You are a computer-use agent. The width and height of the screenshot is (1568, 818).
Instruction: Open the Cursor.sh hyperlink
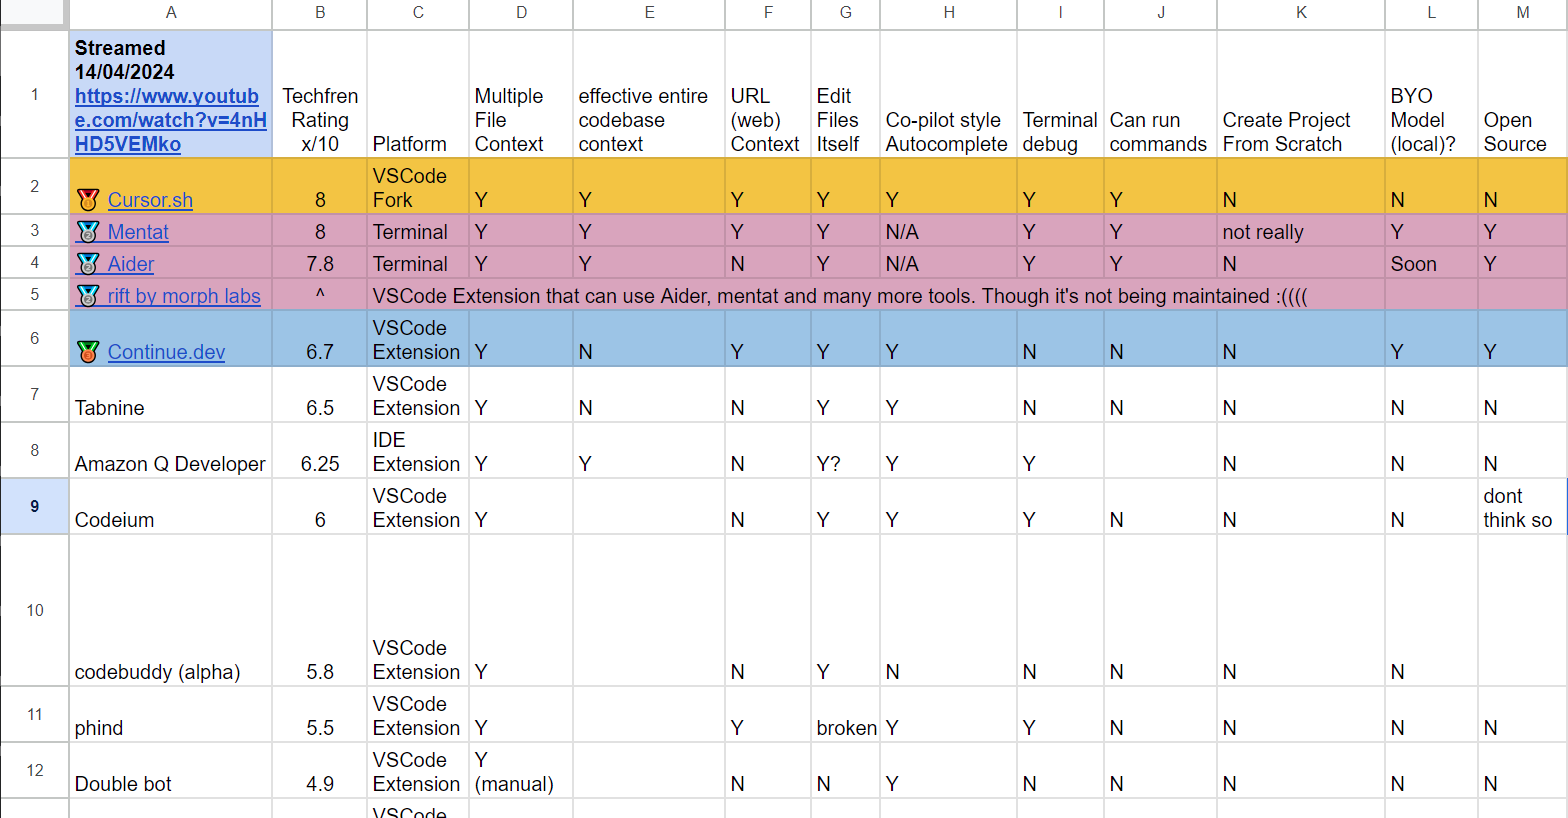(x=150, y=200)
